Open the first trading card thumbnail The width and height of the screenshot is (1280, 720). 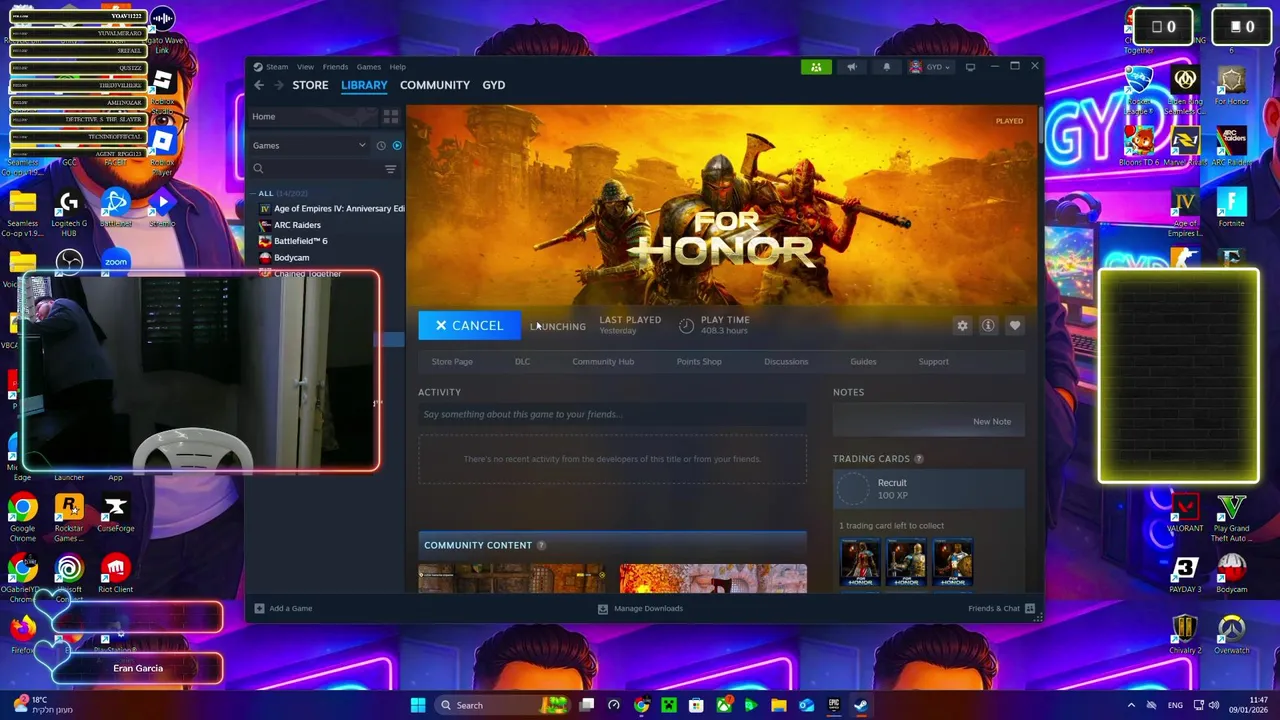click(860, 563)
